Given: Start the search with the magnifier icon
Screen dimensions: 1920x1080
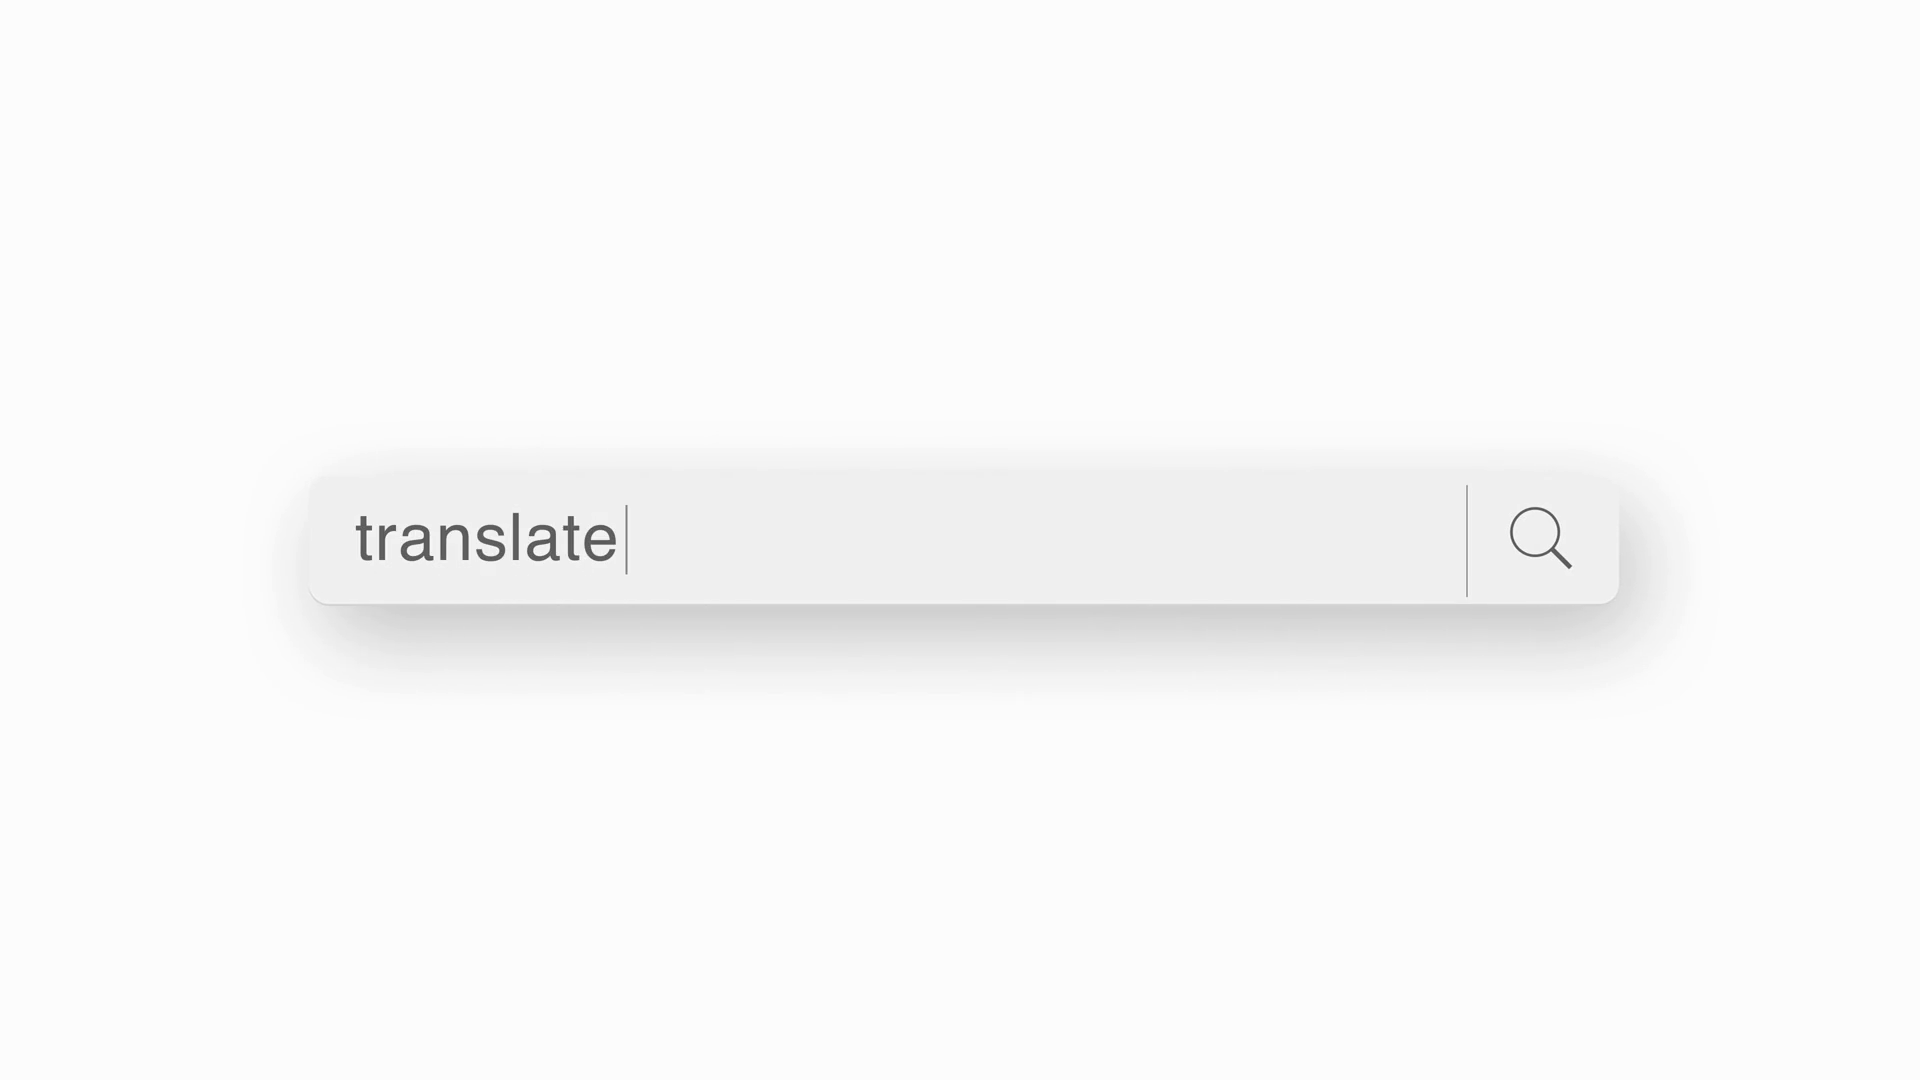Looking at the screenshot, I should 1540,538.
